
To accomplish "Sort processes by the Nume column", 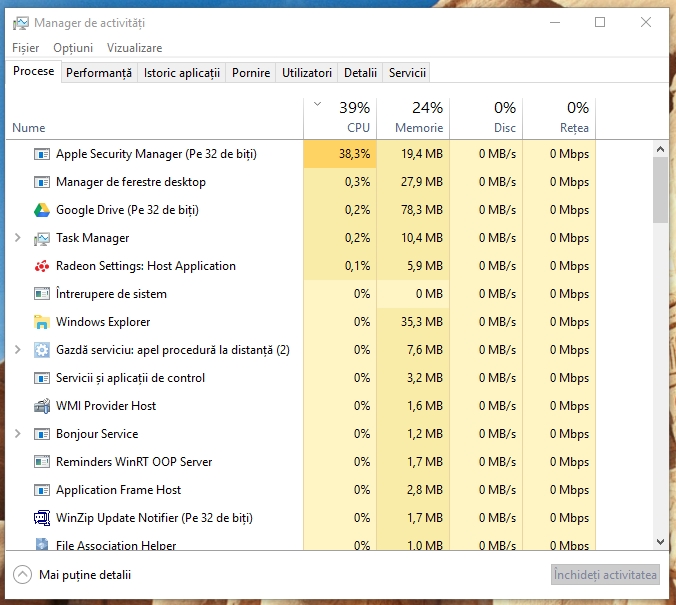I will 28,128.
